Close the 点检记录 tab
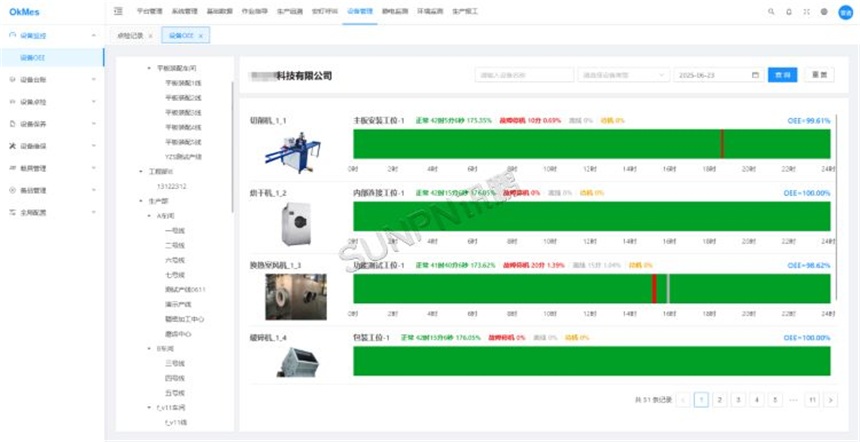This screenshot has height=442, width=860. [150, 36]
